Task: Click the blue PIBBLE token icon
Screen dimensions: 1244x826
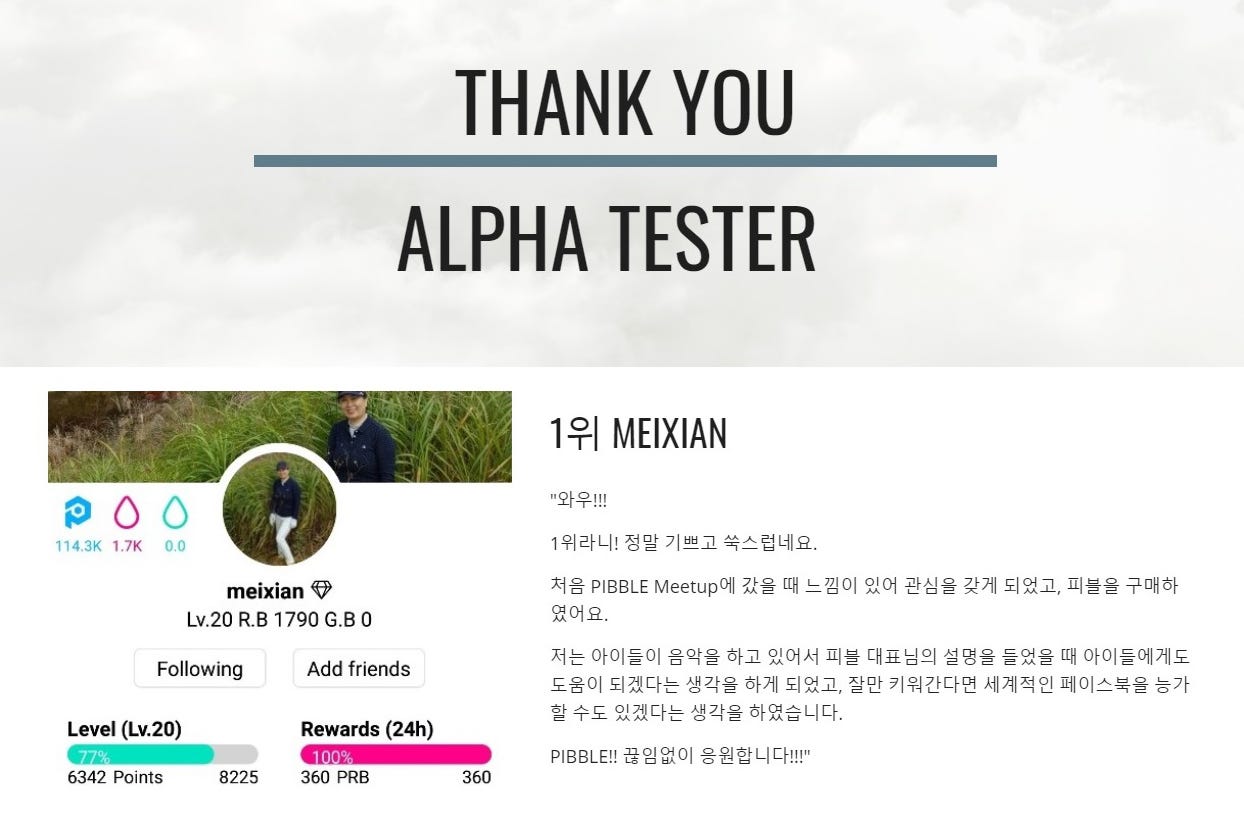Action: 77,513
